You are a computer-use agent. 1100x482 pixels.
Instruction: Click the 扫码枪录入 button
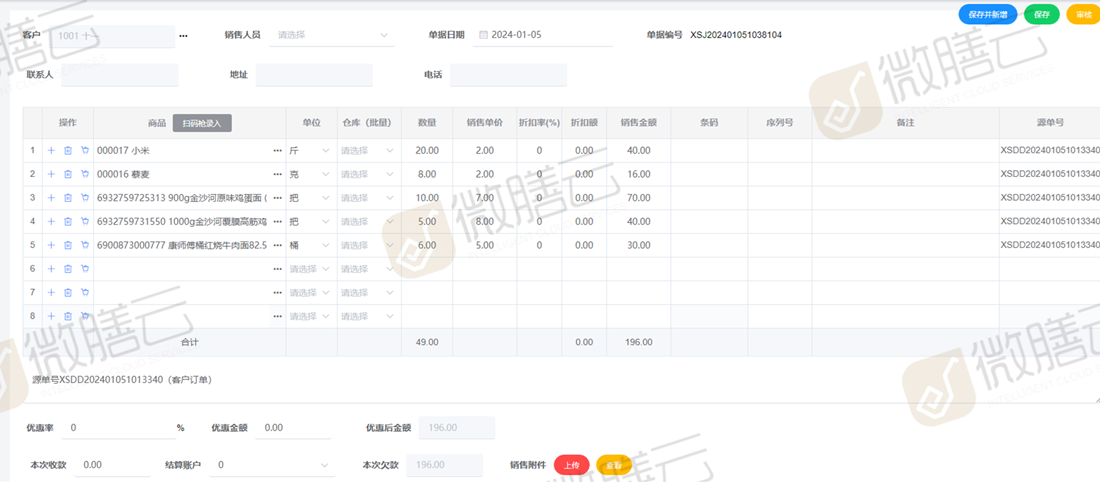(202, 123)
